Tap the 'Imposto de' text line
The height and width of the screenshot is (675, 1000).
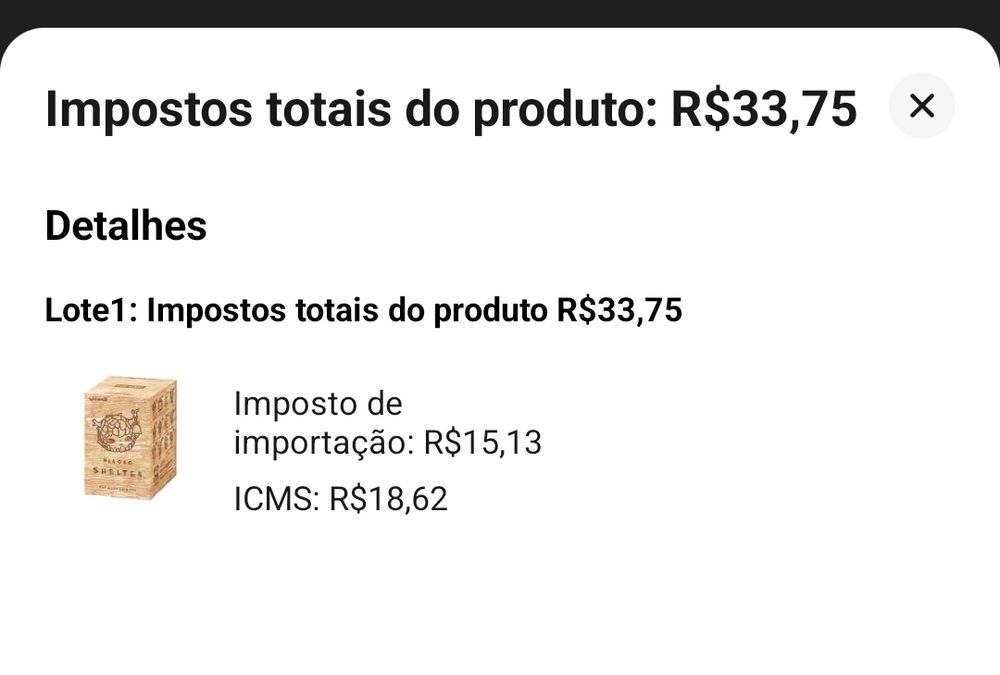tap(317, 404)
